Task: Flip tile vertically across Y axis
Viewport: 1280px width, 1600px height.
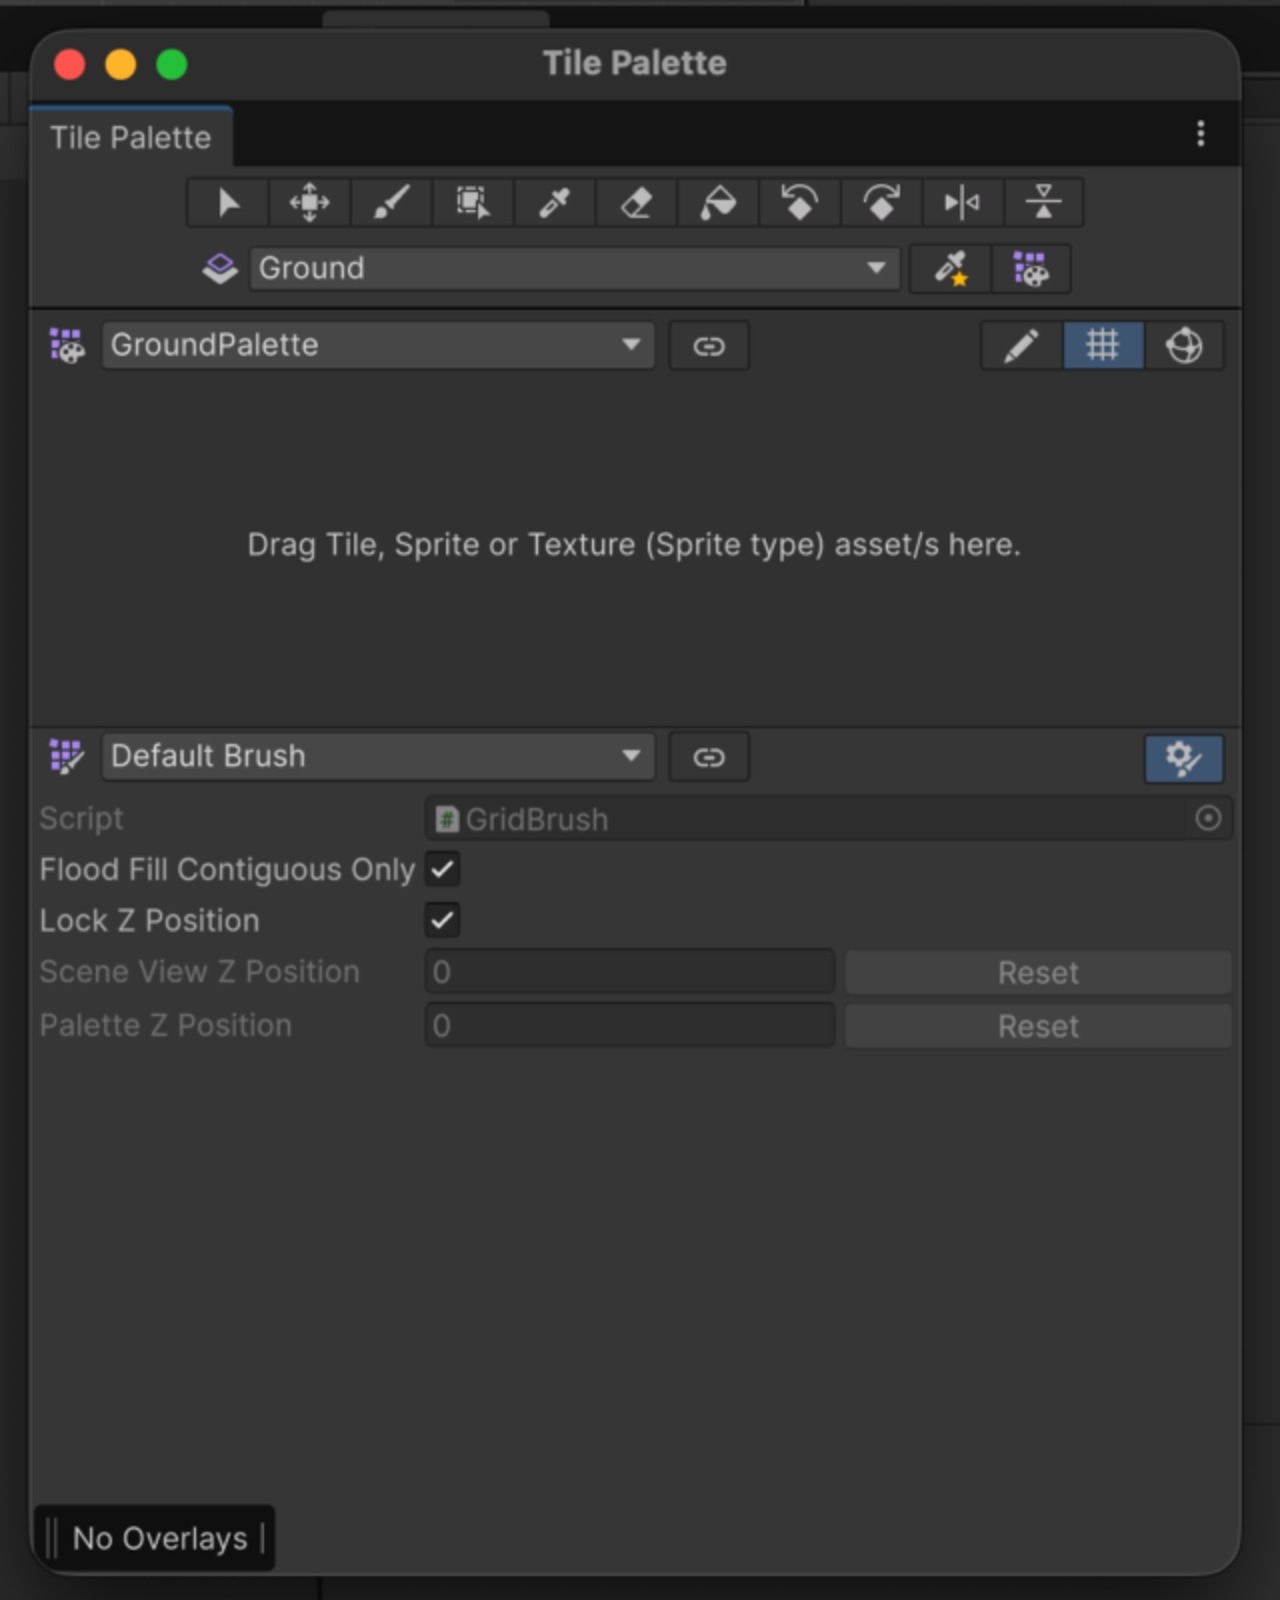Action: tap(1044, 203)
